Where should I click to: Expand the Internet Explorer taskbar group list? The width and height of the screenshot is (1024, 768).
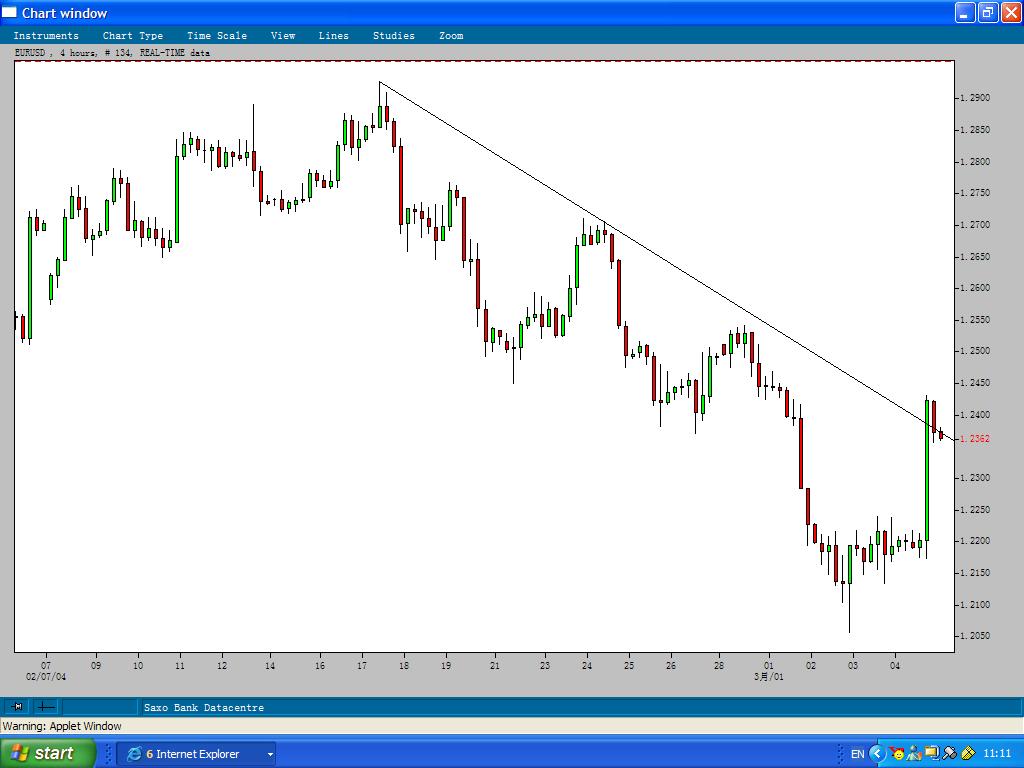(x=268, y=753)
